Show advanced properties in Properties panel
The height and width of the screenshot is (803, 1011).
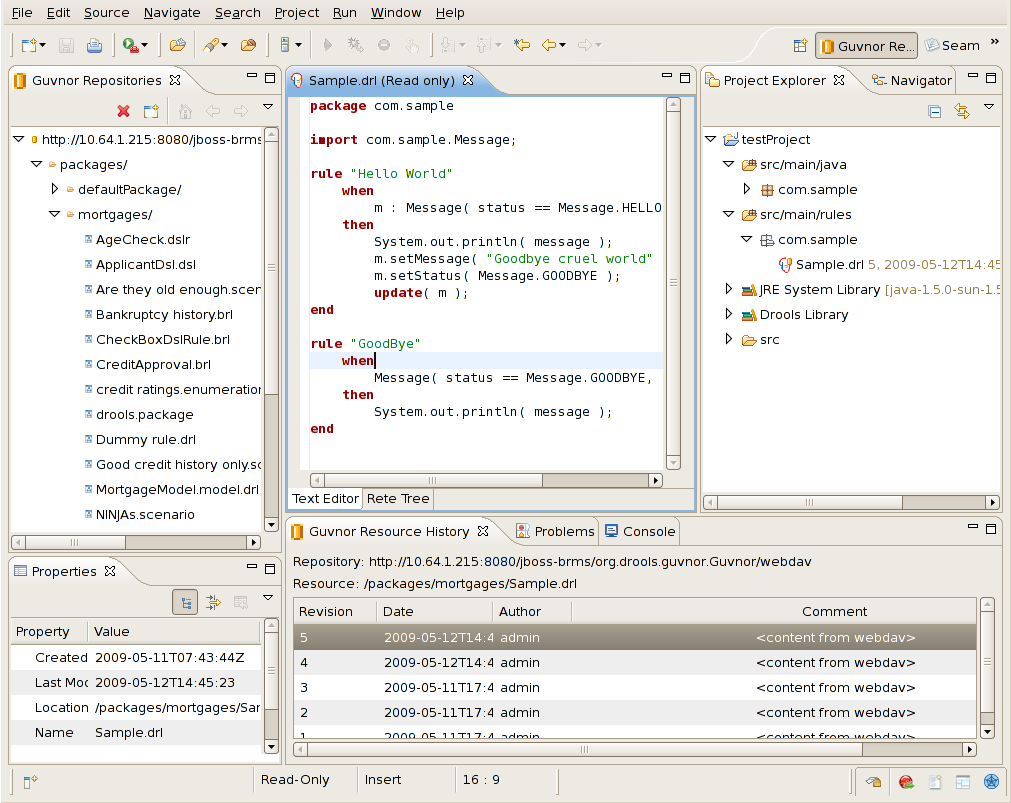point(213,602)
